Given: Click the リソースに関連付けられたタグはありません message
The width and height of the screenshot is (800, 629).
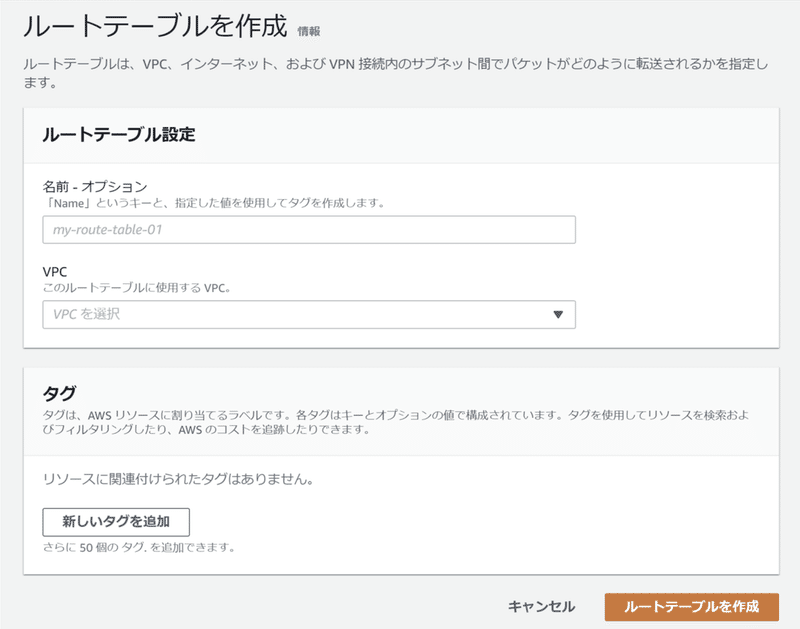Looking at the screenshot, I should coord(178,479).
